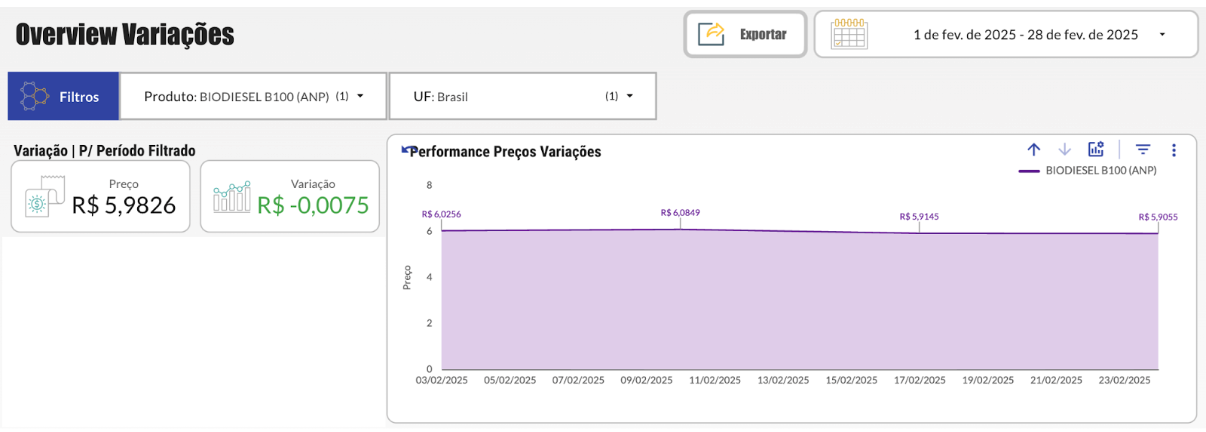Click the Filtros button label
Screen dimensions: 1206x432
pos(79,97)
